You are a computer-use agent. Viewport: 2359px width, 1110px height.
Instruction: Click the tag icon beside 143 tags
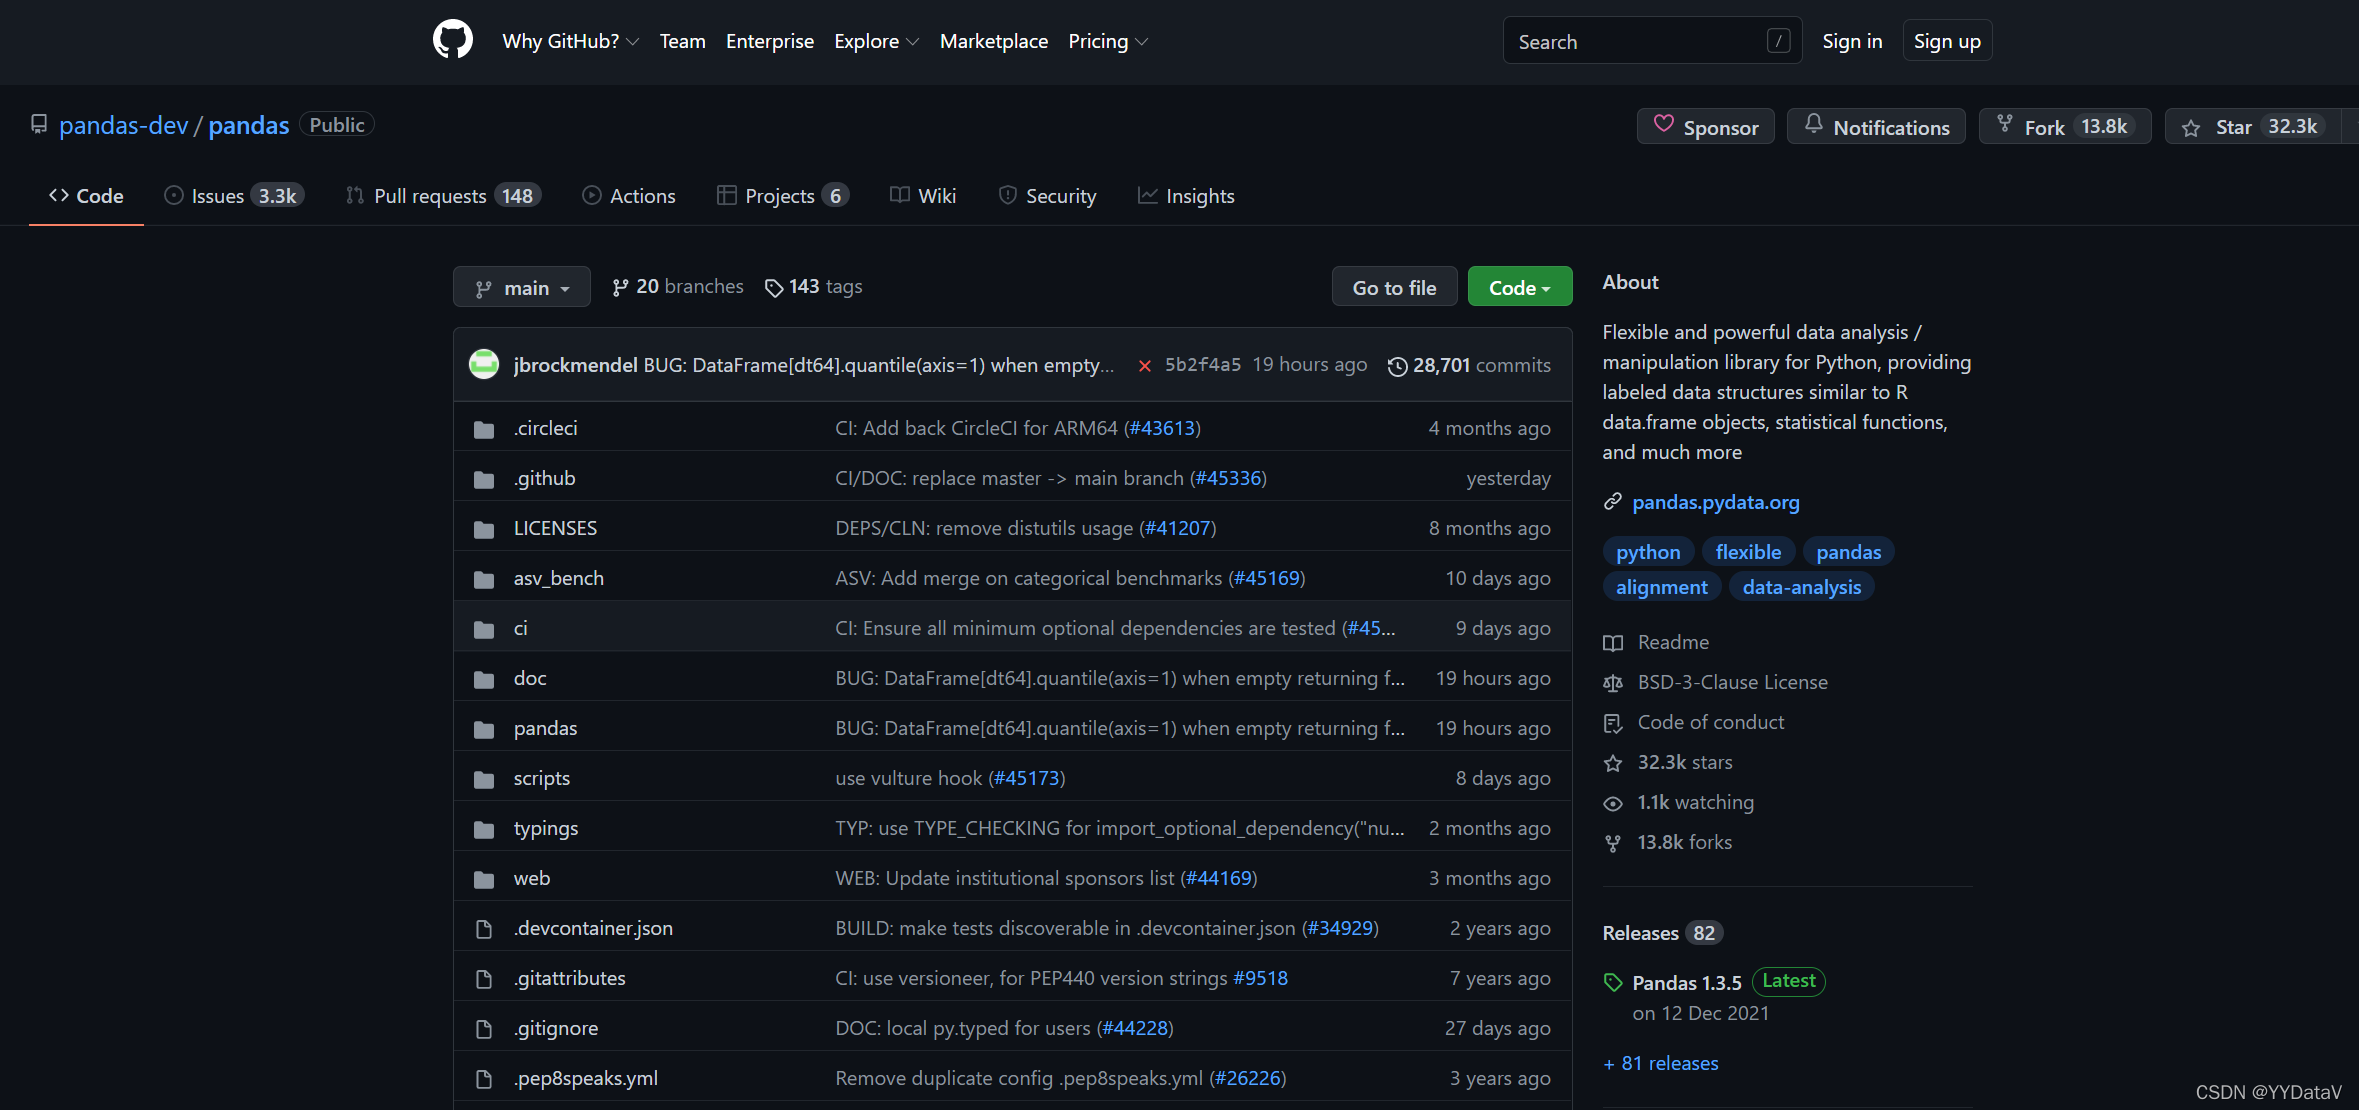(x=774, y=288)
